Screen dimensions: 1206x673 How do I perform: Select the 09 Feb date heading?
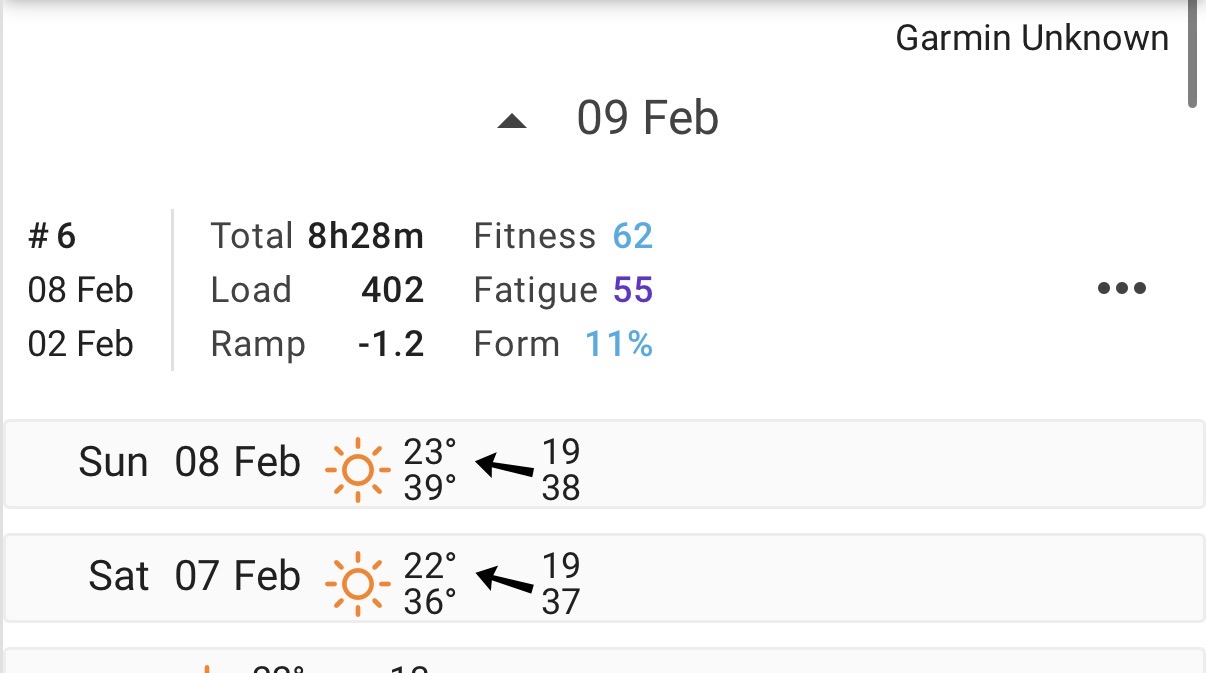point(647,118)
